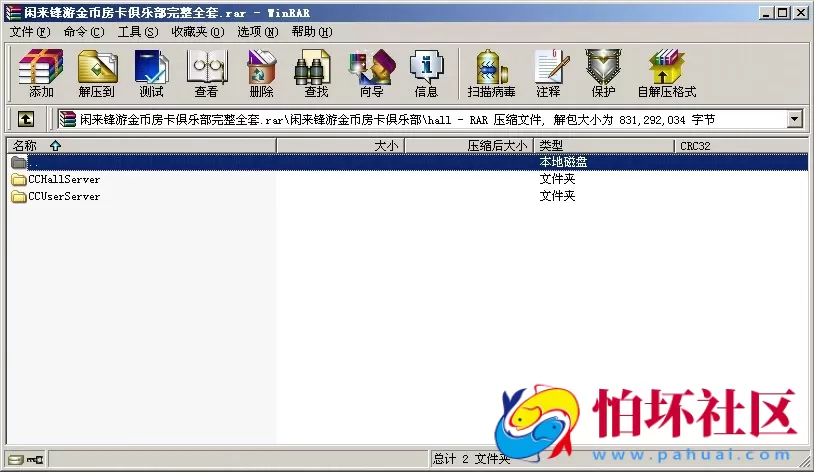
Task: Open the 收藏夹(O) menu
Action: point(198,32)
